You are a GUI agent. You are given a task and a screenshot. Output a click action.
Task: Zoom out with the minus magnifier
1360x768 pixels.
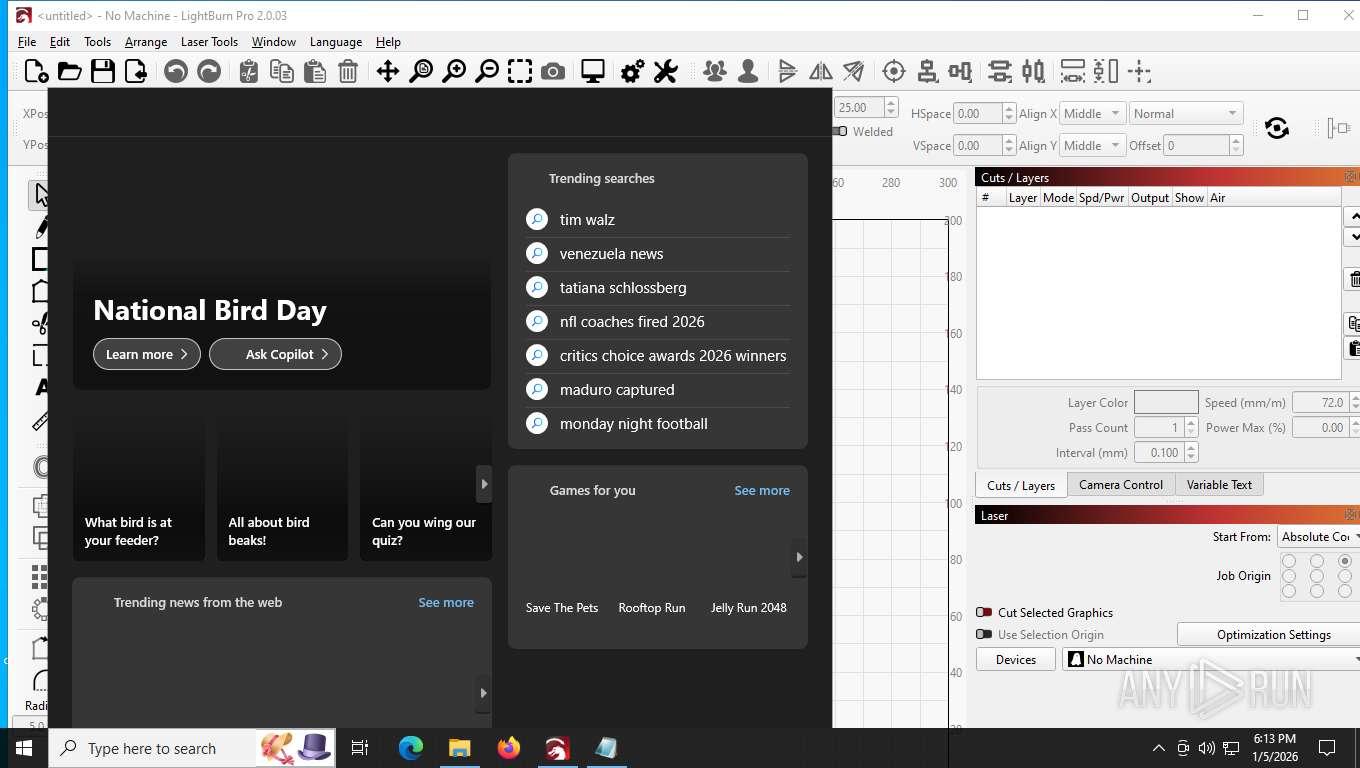487,71
